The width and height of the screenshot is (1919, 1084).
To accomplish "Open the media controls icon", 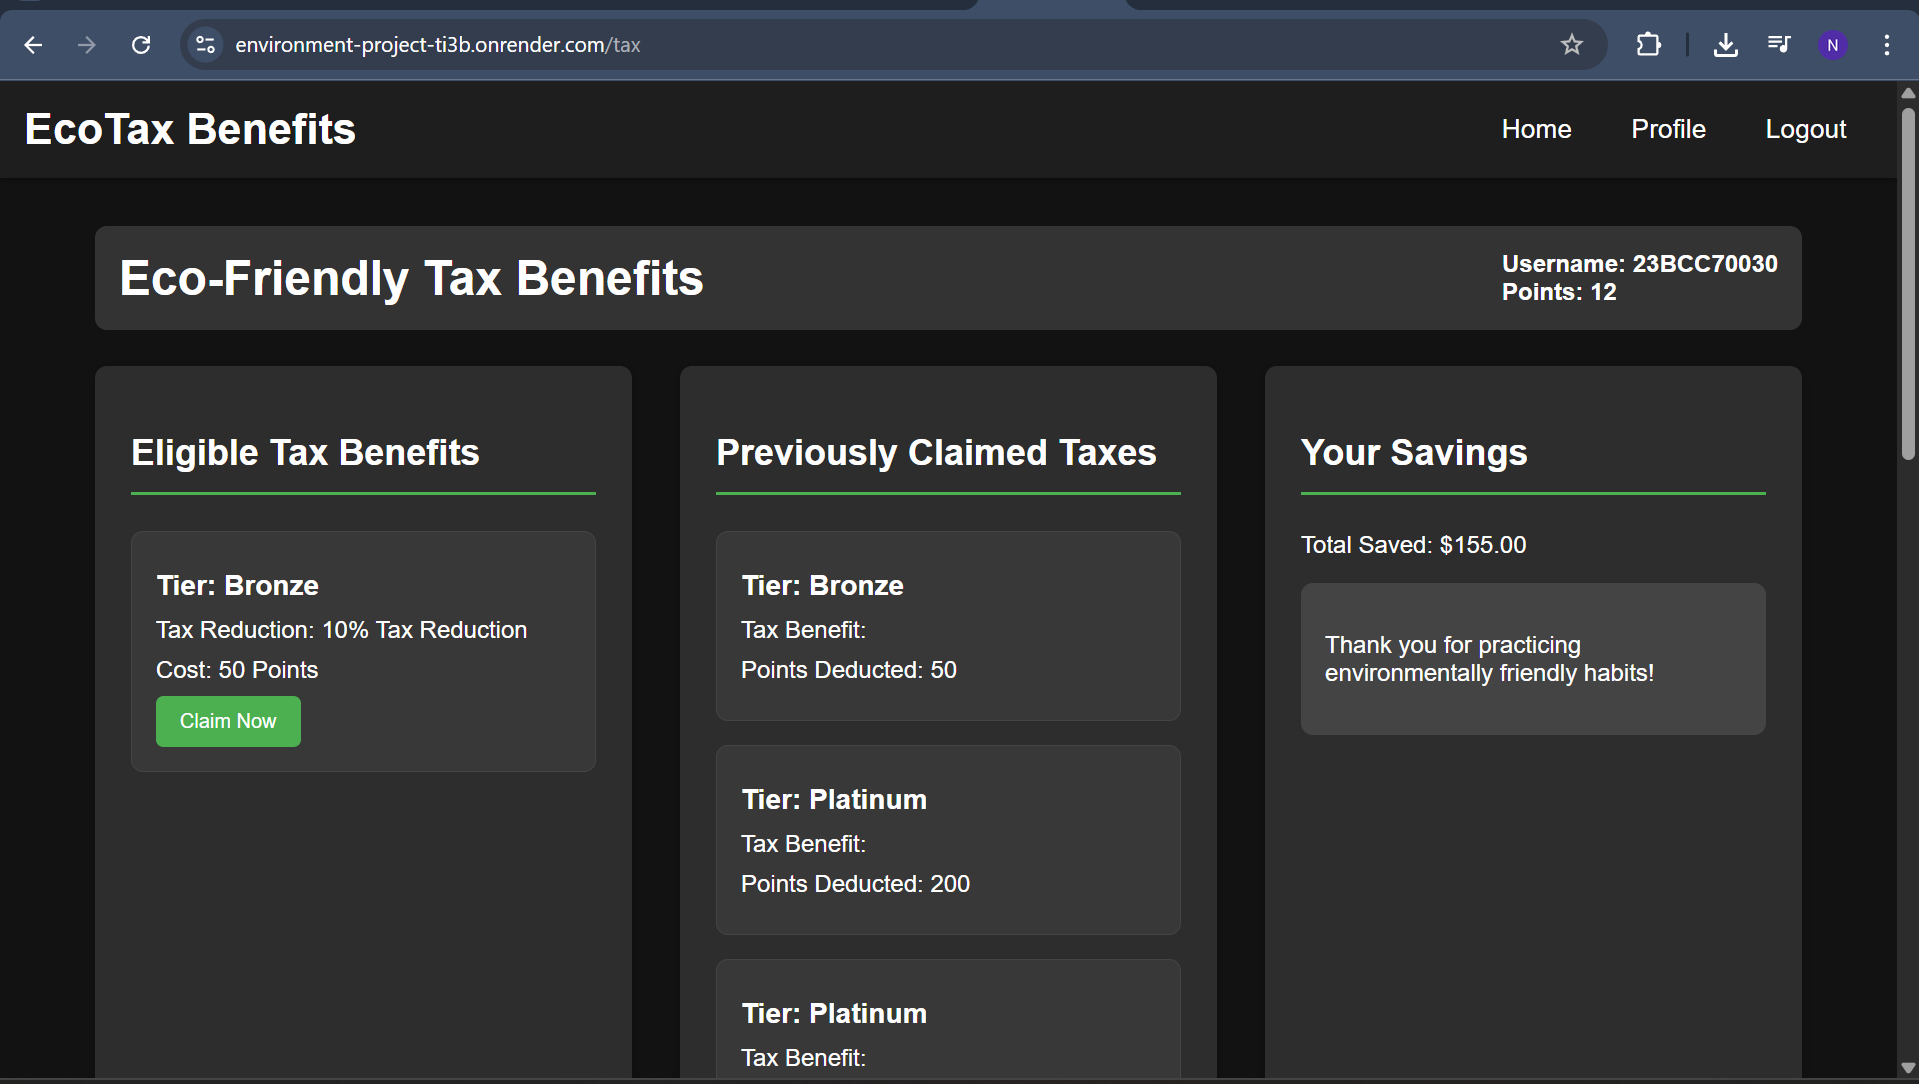I will click(x=1779, y=45).
